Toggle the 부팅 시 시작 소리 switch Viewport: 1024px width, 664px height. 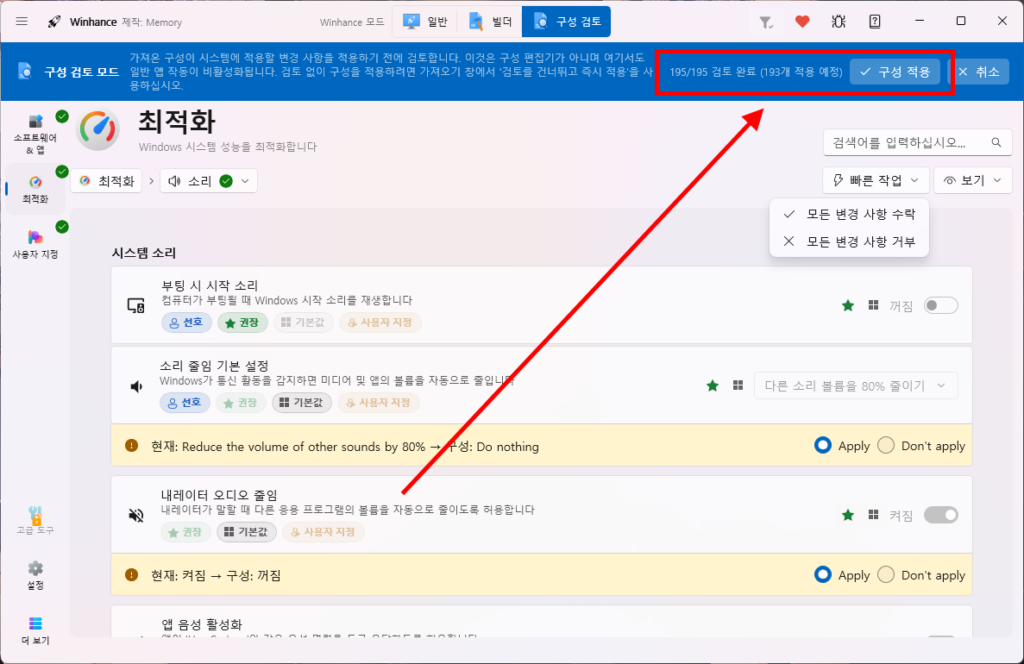pos(940,306)
